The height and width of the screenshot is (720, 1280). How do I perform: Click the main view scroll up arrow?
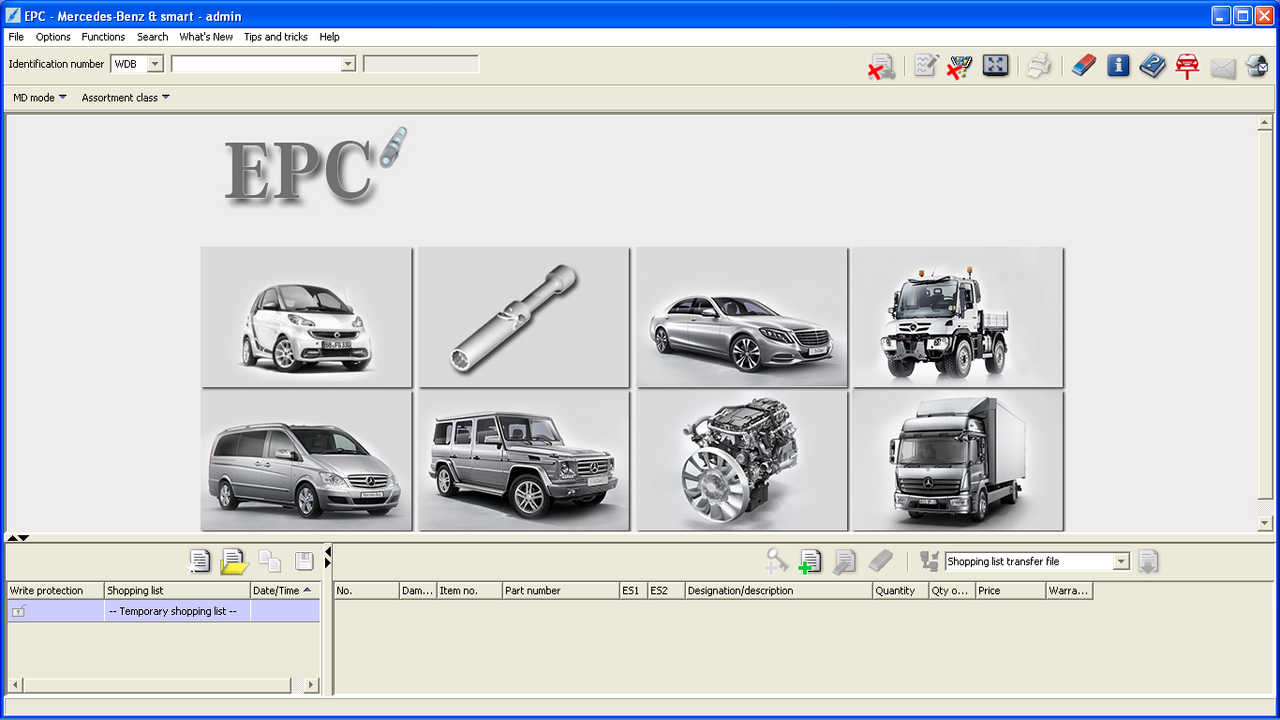(1265, 123)
